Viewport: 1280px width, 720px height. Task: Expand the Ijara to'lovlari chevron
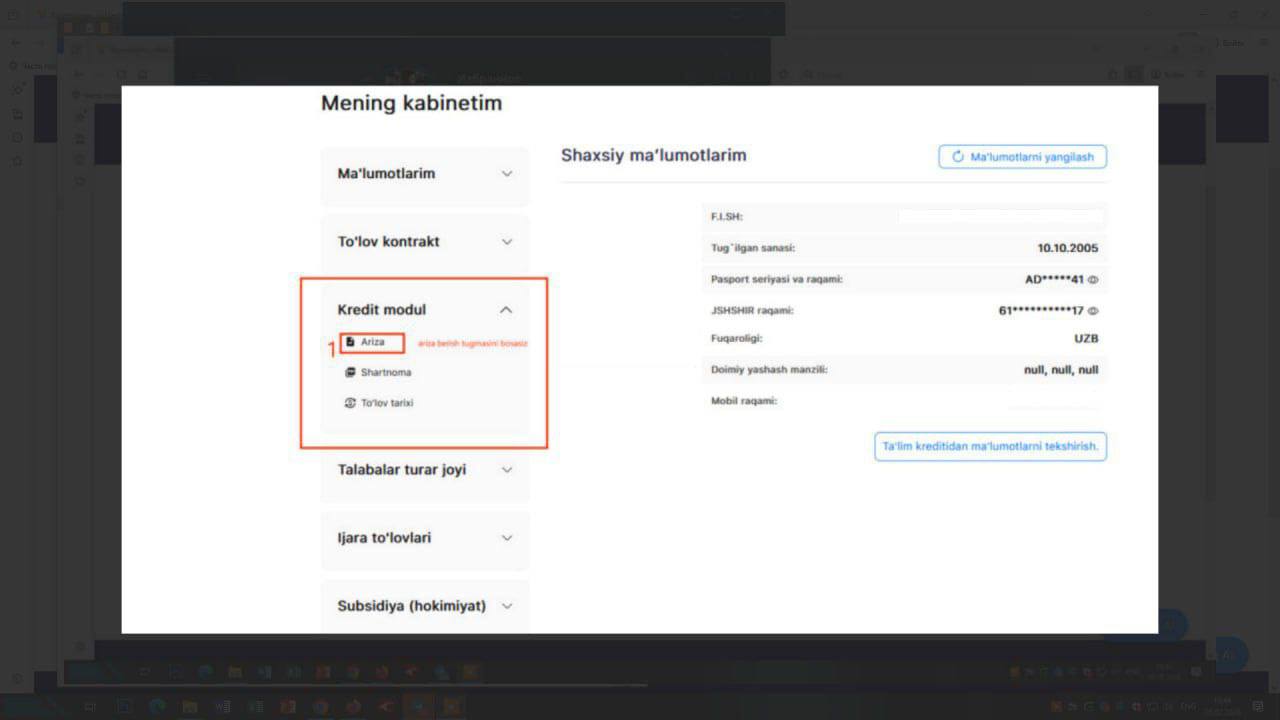[507, 538]
